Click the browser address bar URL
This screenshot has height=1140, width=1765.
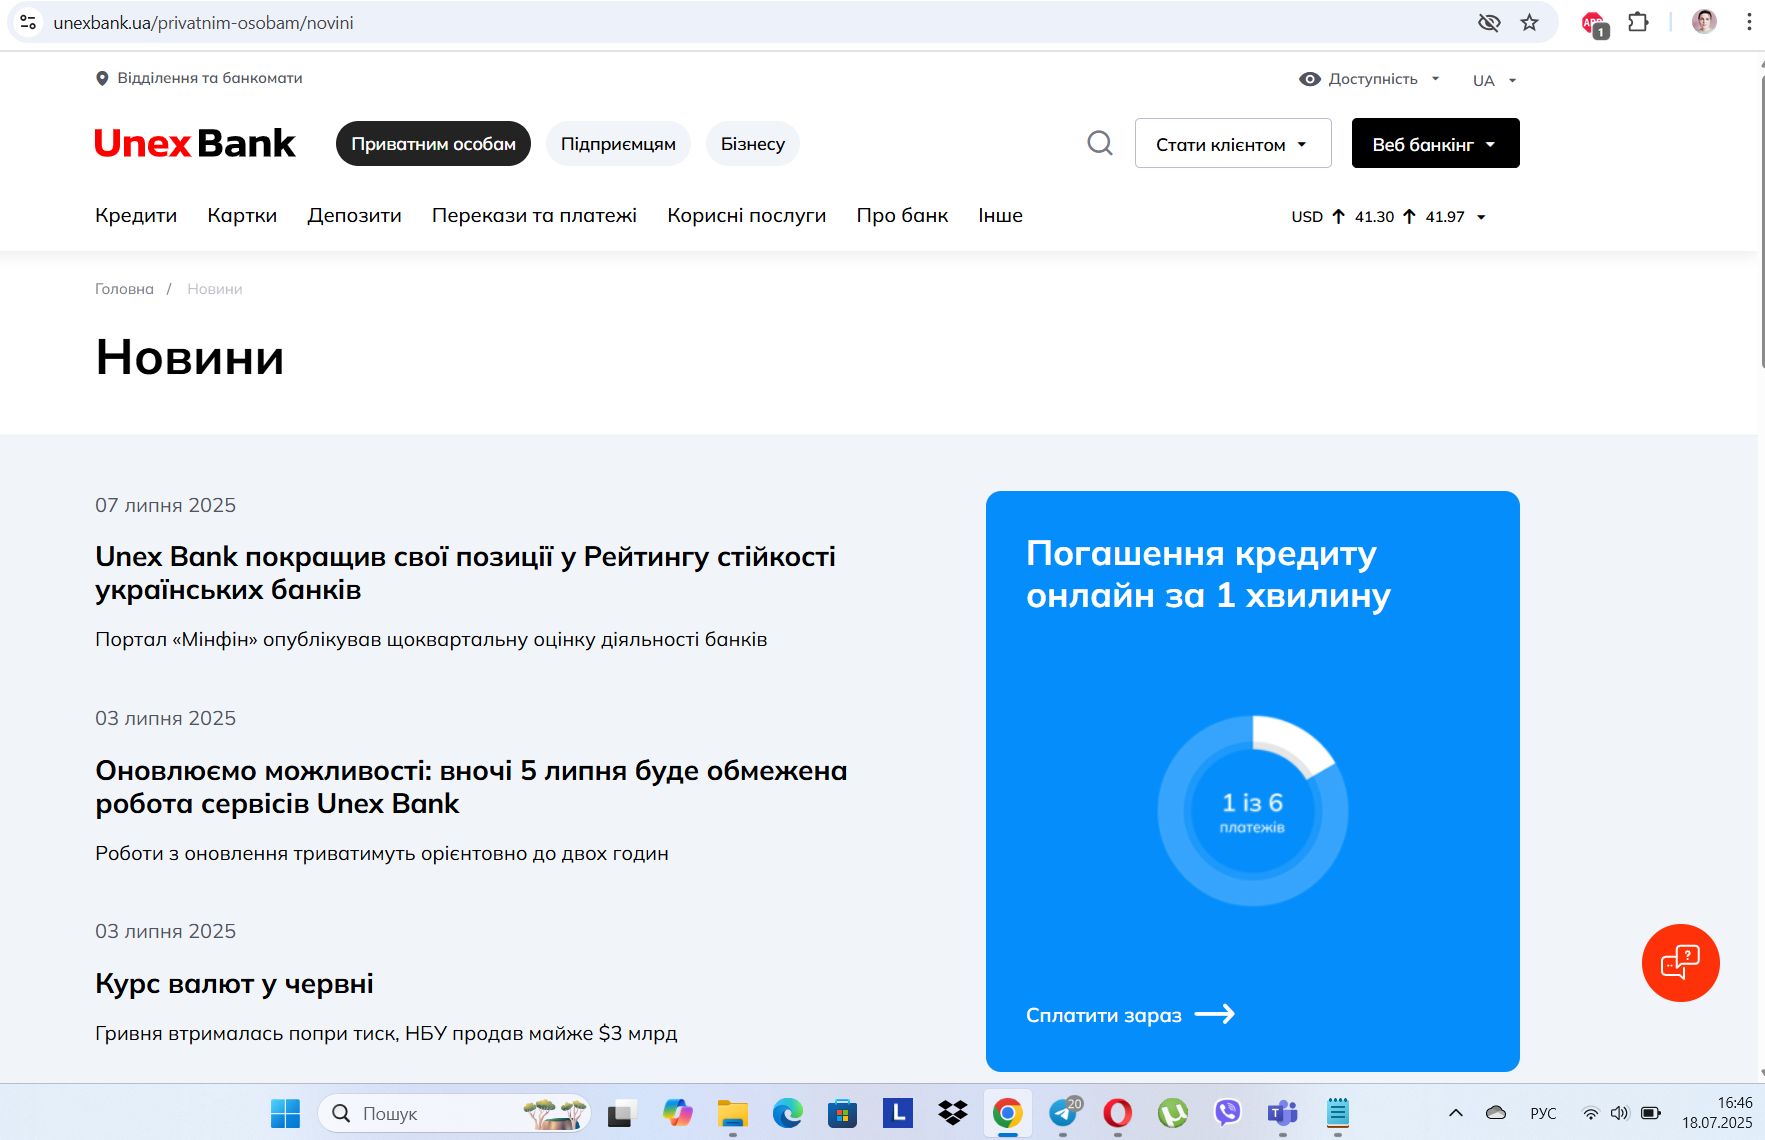click(204, 22)
